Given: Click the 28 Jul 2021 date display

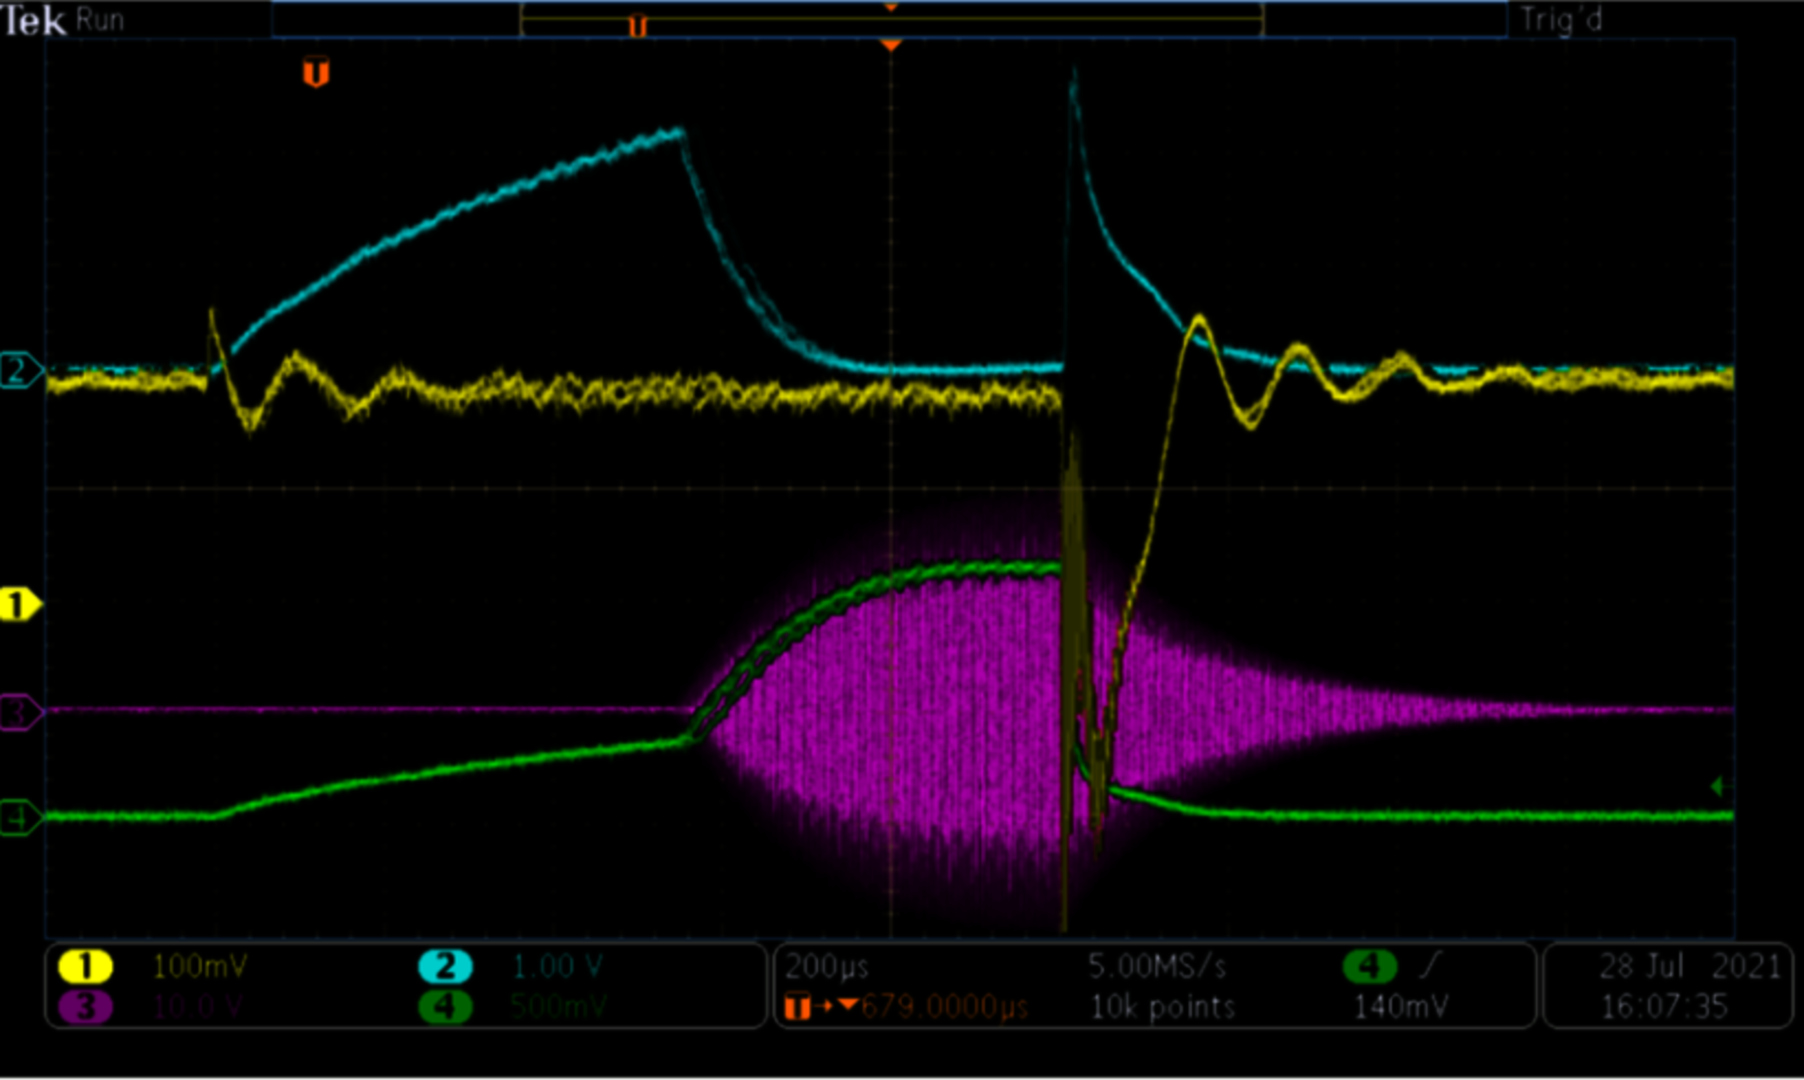Looking at the screenshot, I should pos(1690,966).
